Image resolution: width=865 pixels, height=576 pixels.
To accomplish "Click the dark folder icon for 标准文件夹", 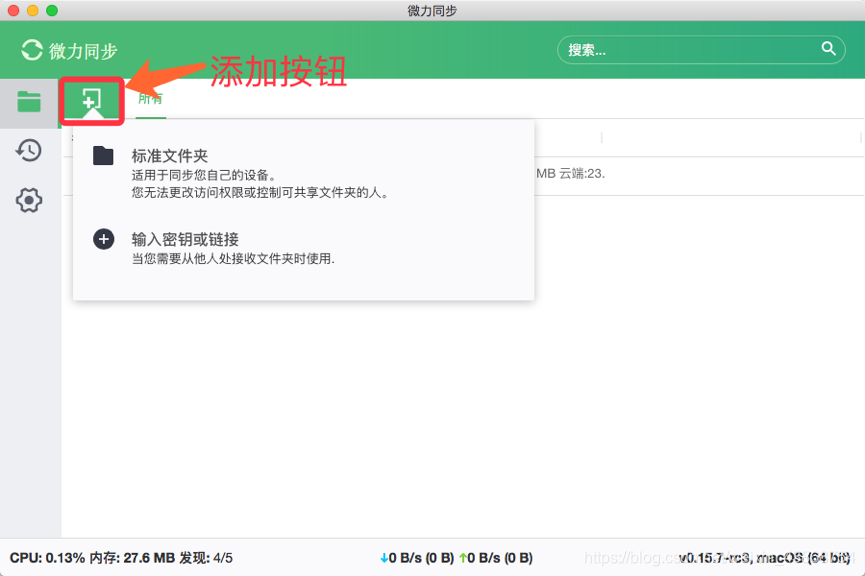I will click(x=103, y=156).
